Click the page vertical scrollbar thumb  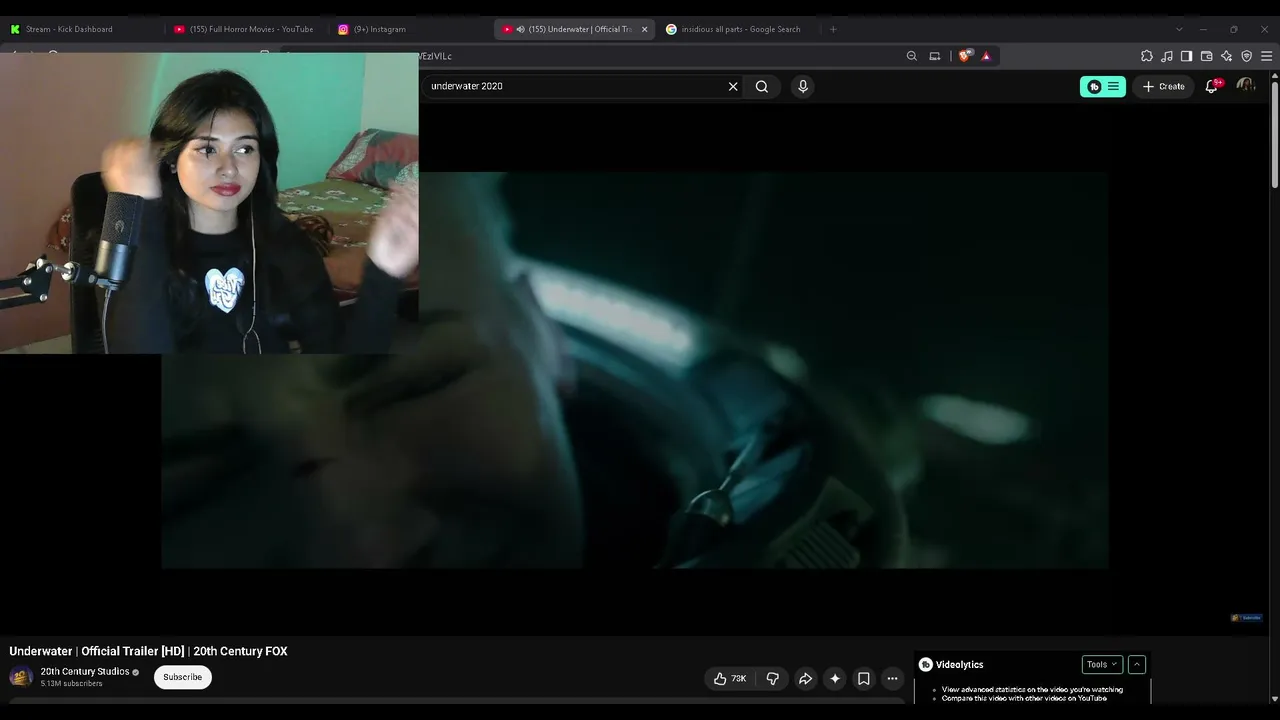click(1274, 133)
